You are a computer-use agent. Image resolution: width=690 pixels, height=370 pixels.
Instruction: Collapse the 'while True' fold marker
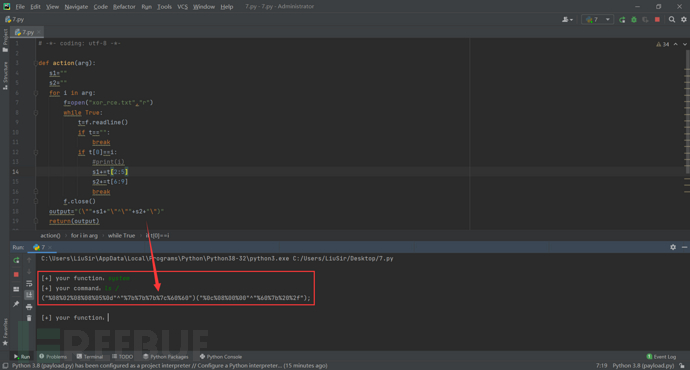point(36,113)
